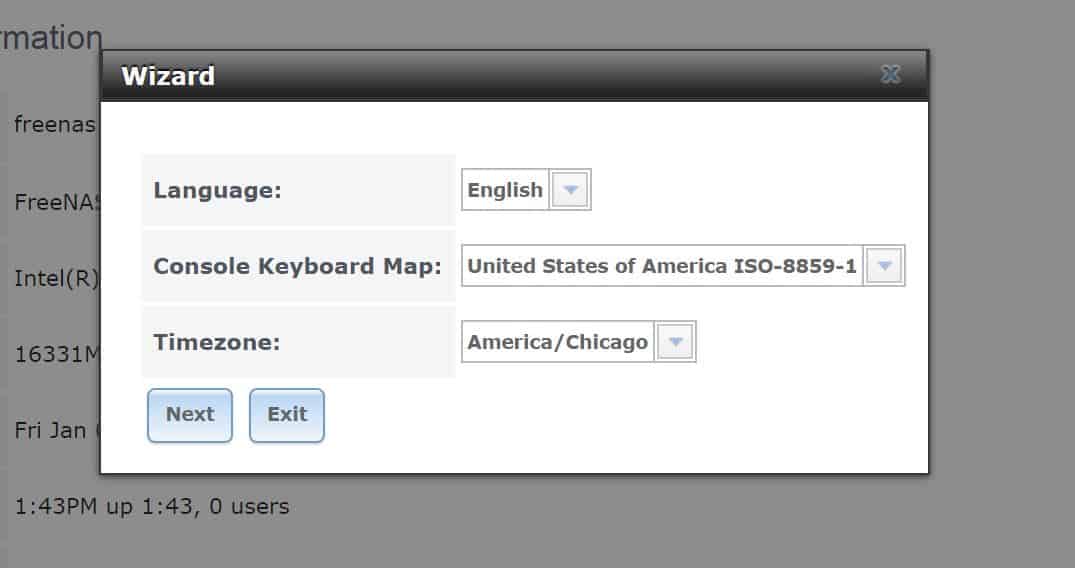The width and height of the screenshot is (1075, 568).
Task: Leave the wizard with the Exit button
Action: click(x=287, y=416)
